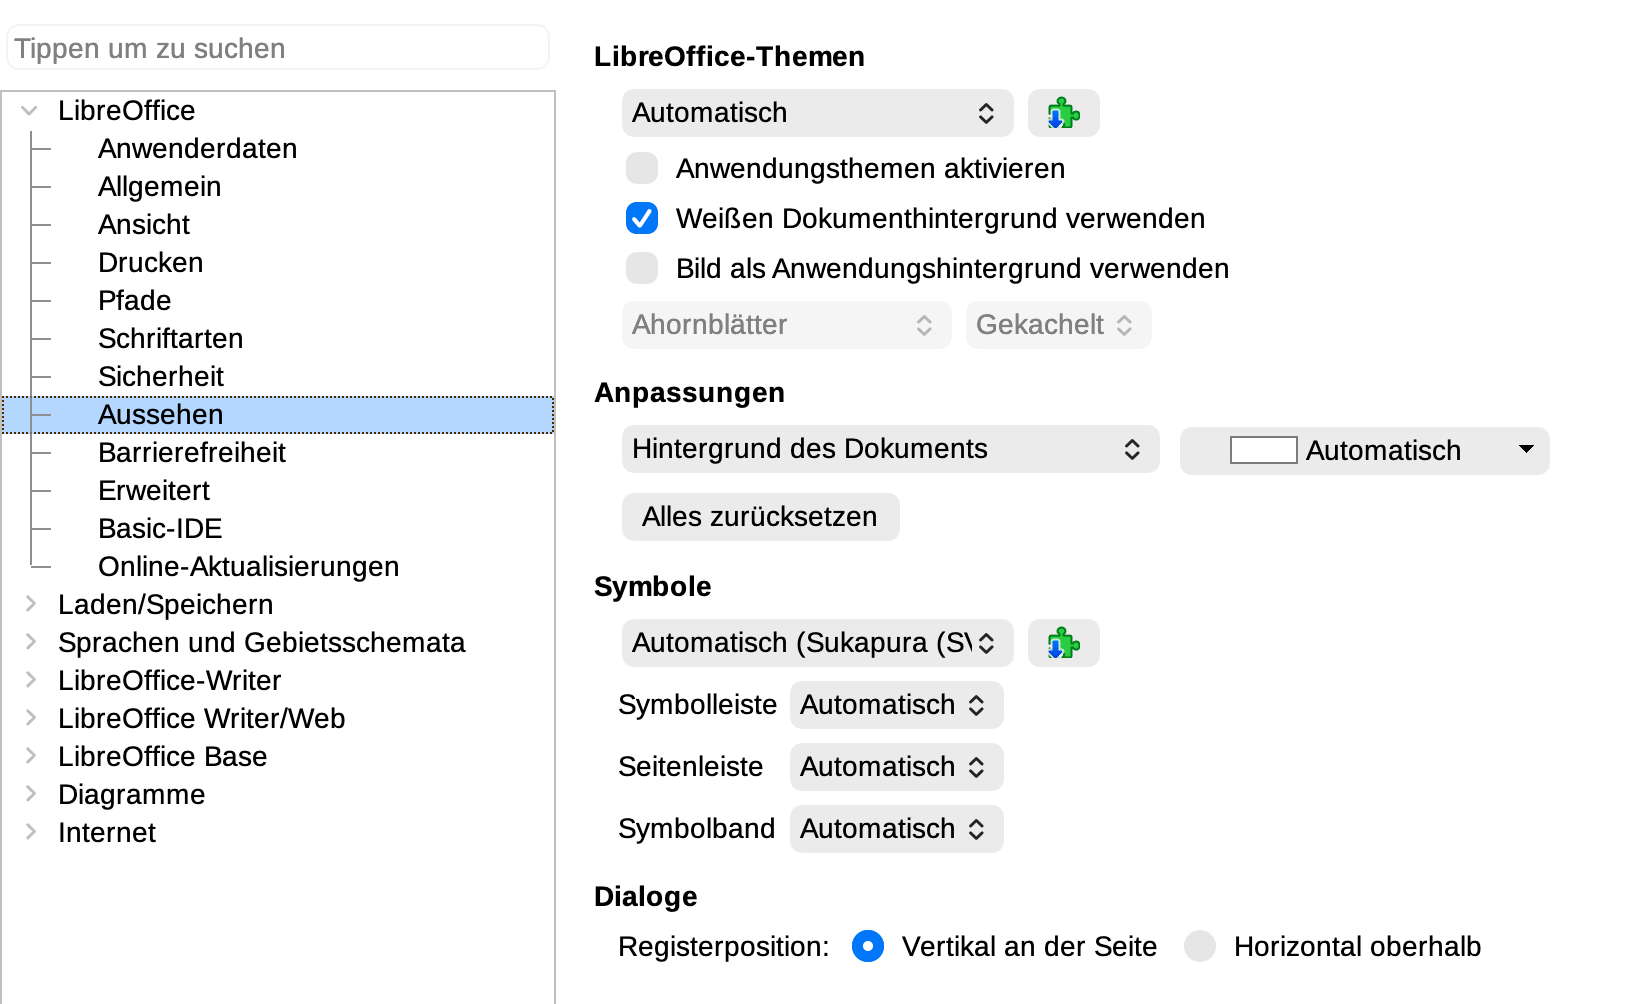
Task: Select Online-Aktualisierungen in the tree
Action: (x=248, y=566)
